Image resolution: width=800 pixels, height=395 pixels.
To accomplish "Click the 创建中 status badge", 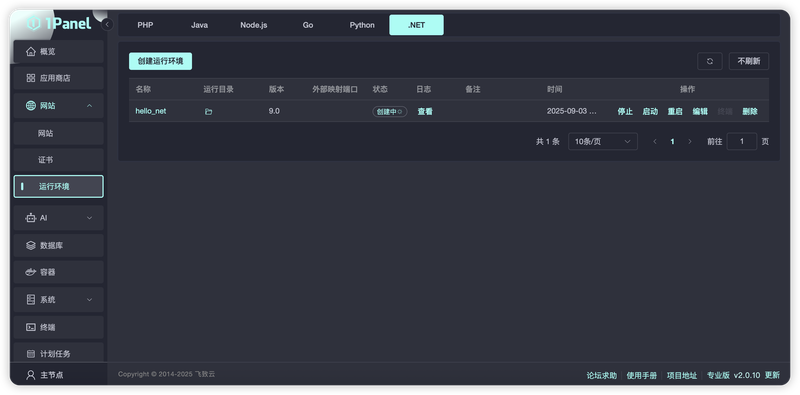I will [390, 111].
